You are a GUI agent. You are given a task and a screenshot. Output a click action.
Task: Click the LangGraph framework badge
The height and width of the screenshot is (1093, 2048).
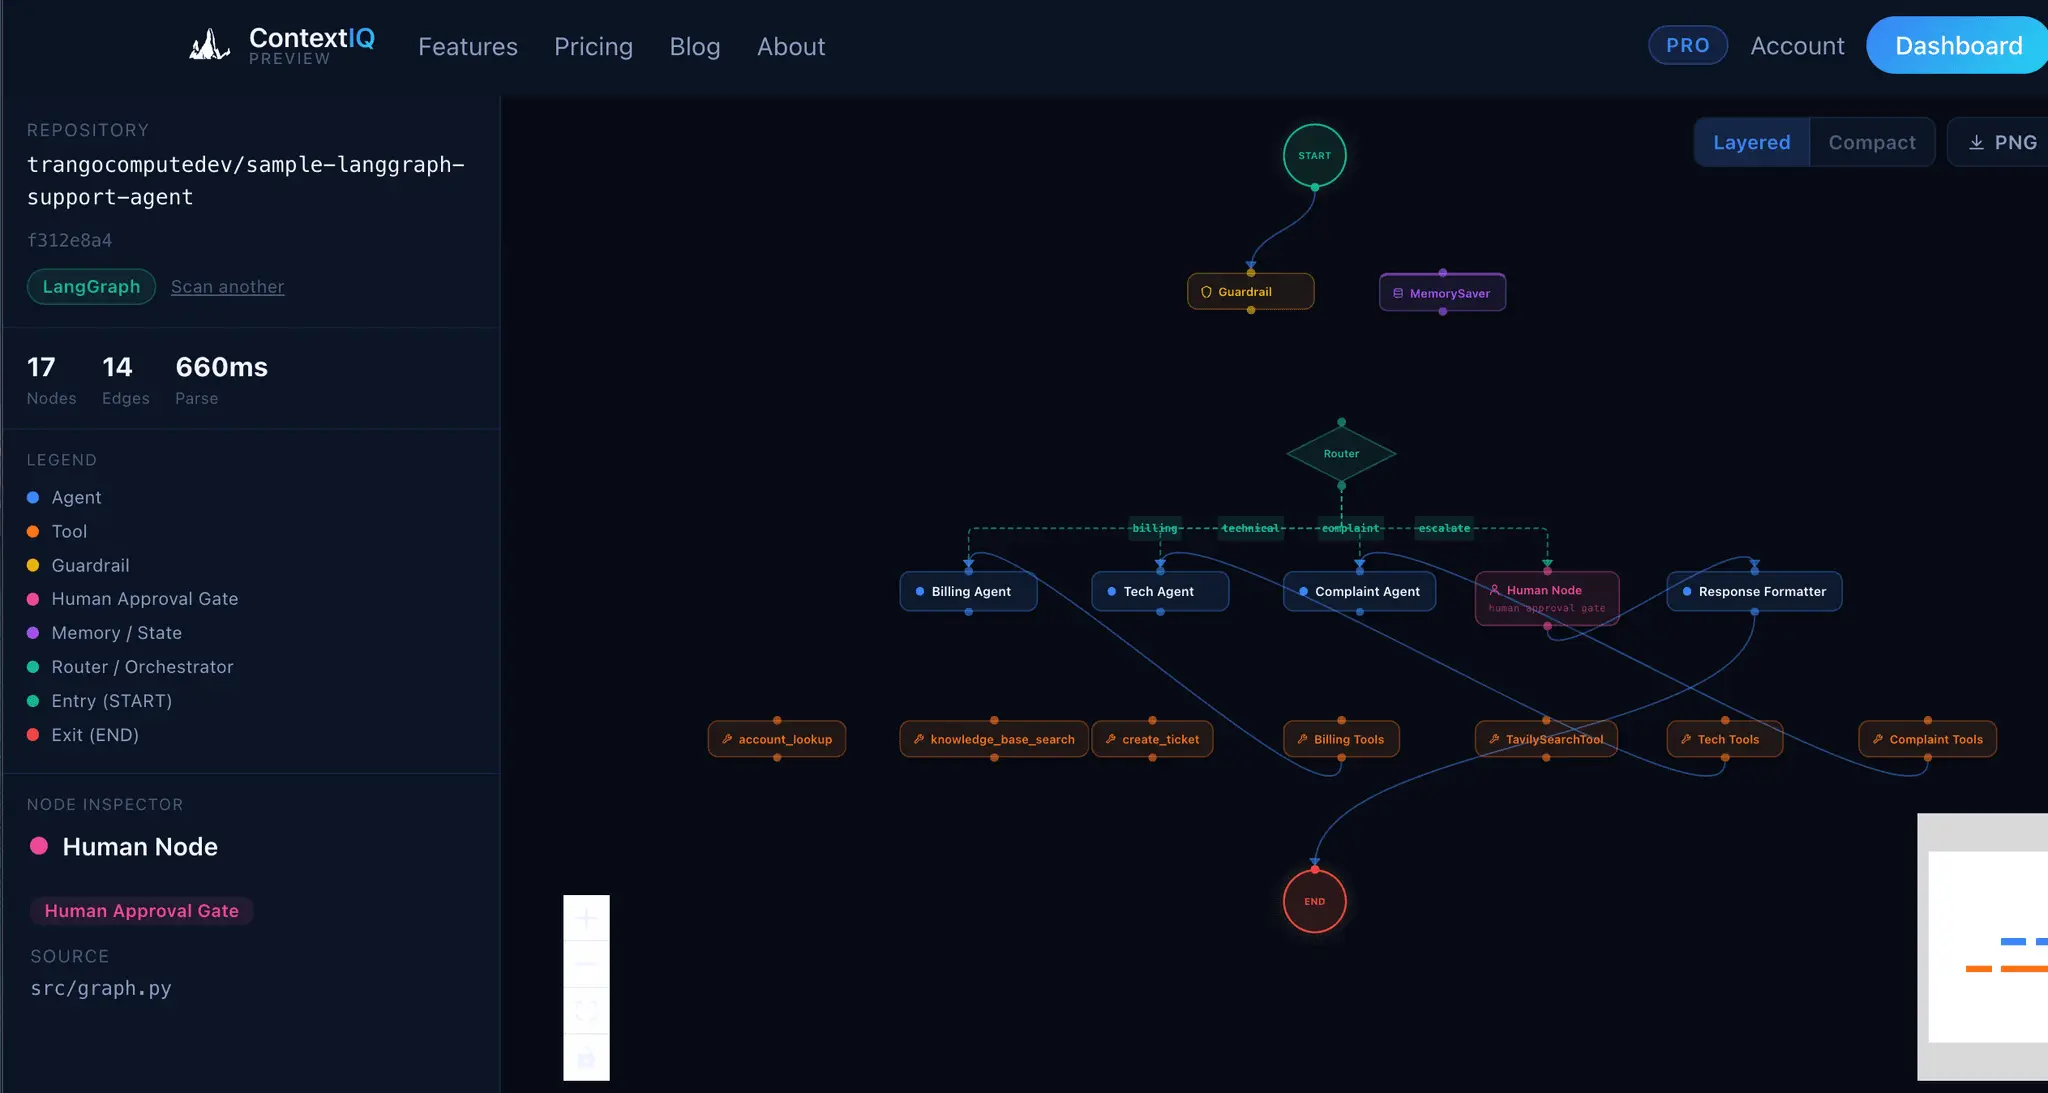tap(91, 286)
